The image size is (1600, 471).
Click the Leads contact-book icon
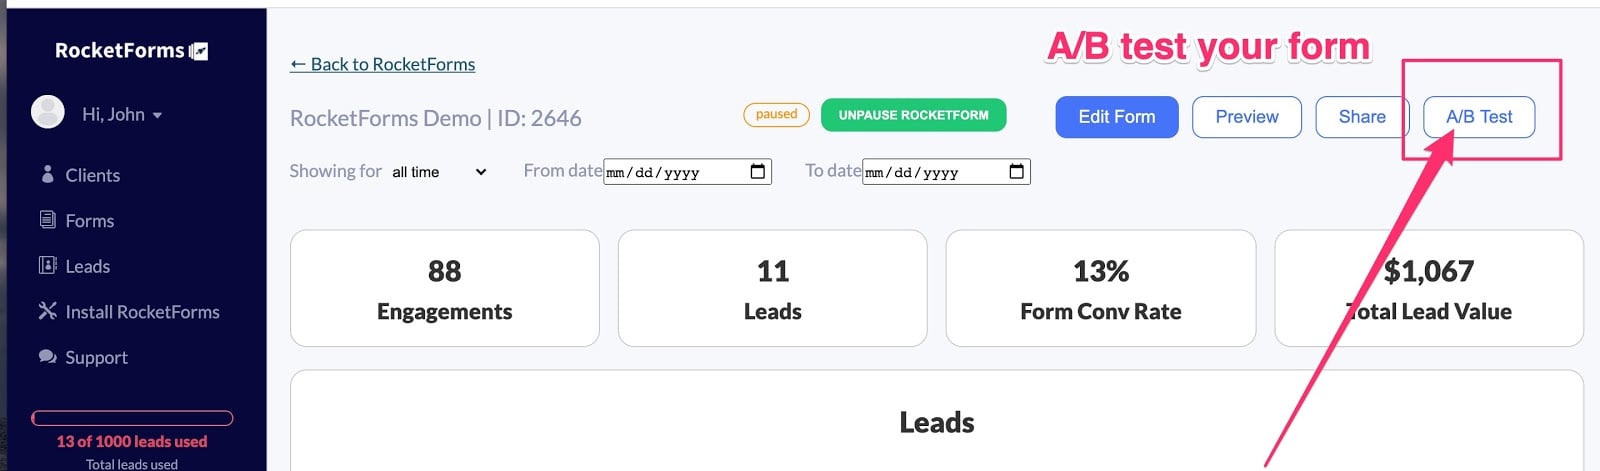tap(47, 265)
